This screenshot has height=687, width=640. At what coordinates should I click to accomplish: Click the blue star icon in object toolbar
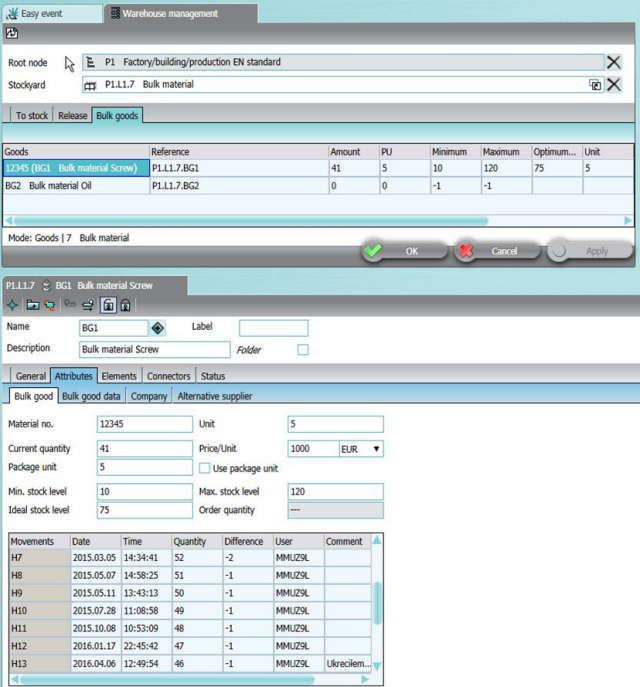point(12,305)
